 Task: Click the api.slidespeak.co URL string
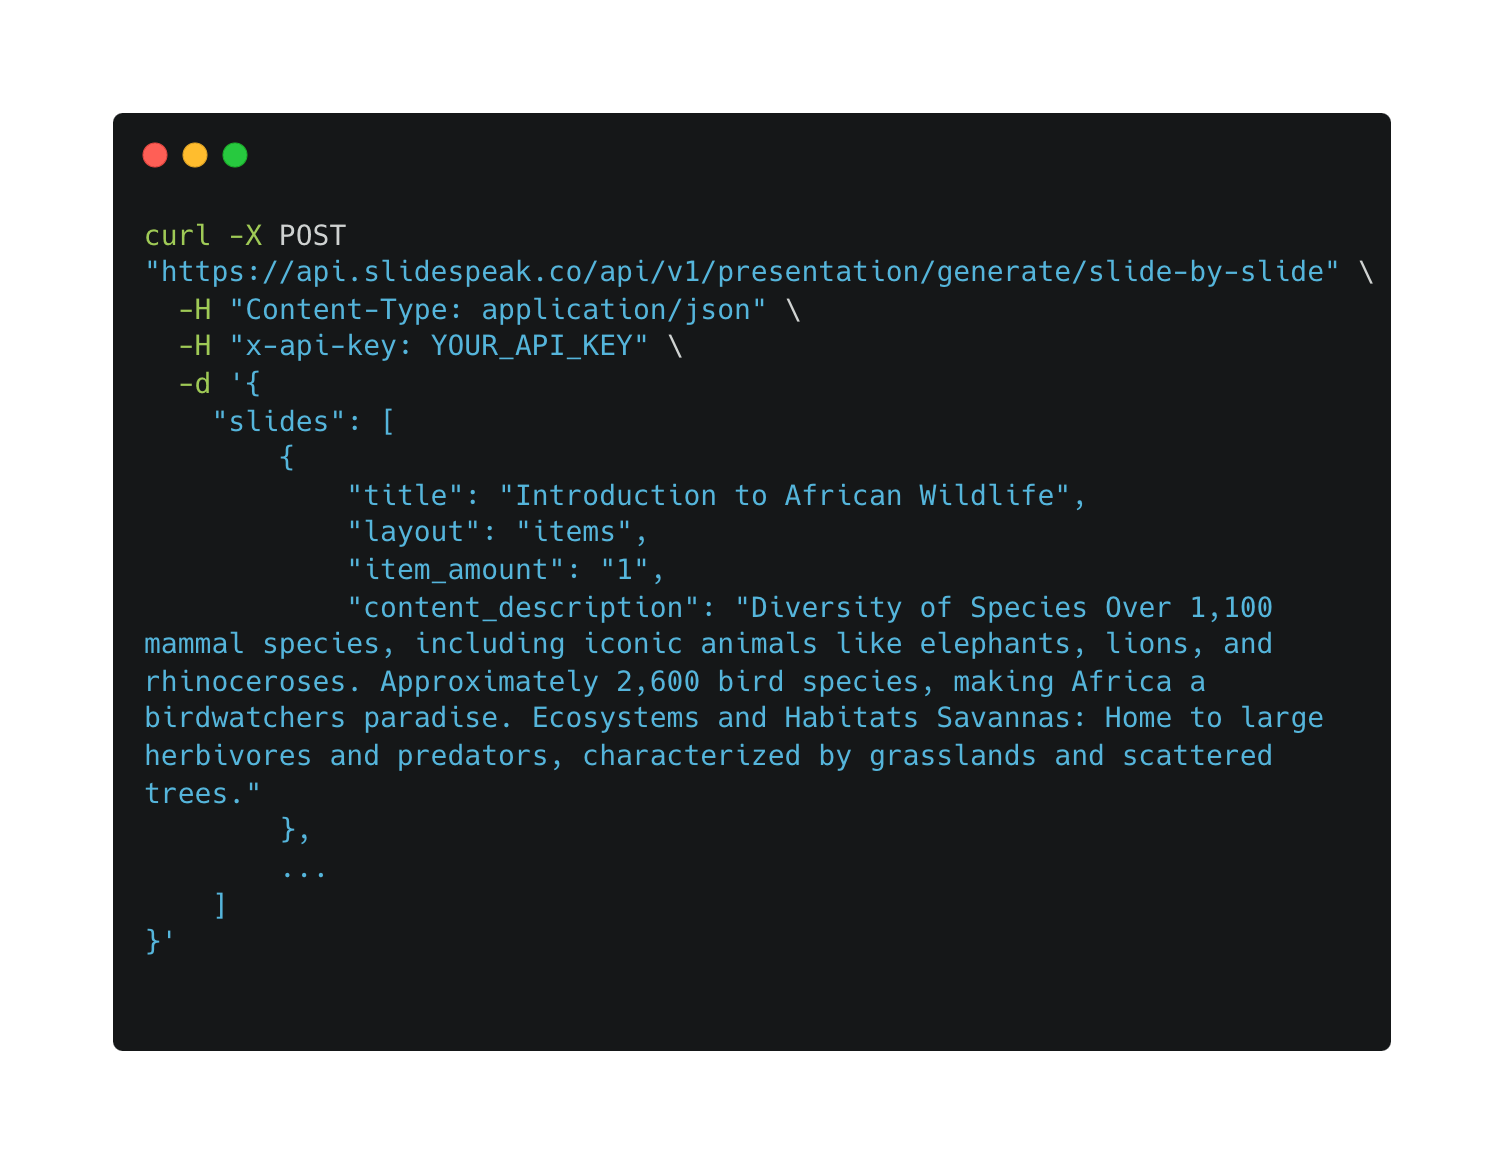pyautogui.click(x=742, y=272)
